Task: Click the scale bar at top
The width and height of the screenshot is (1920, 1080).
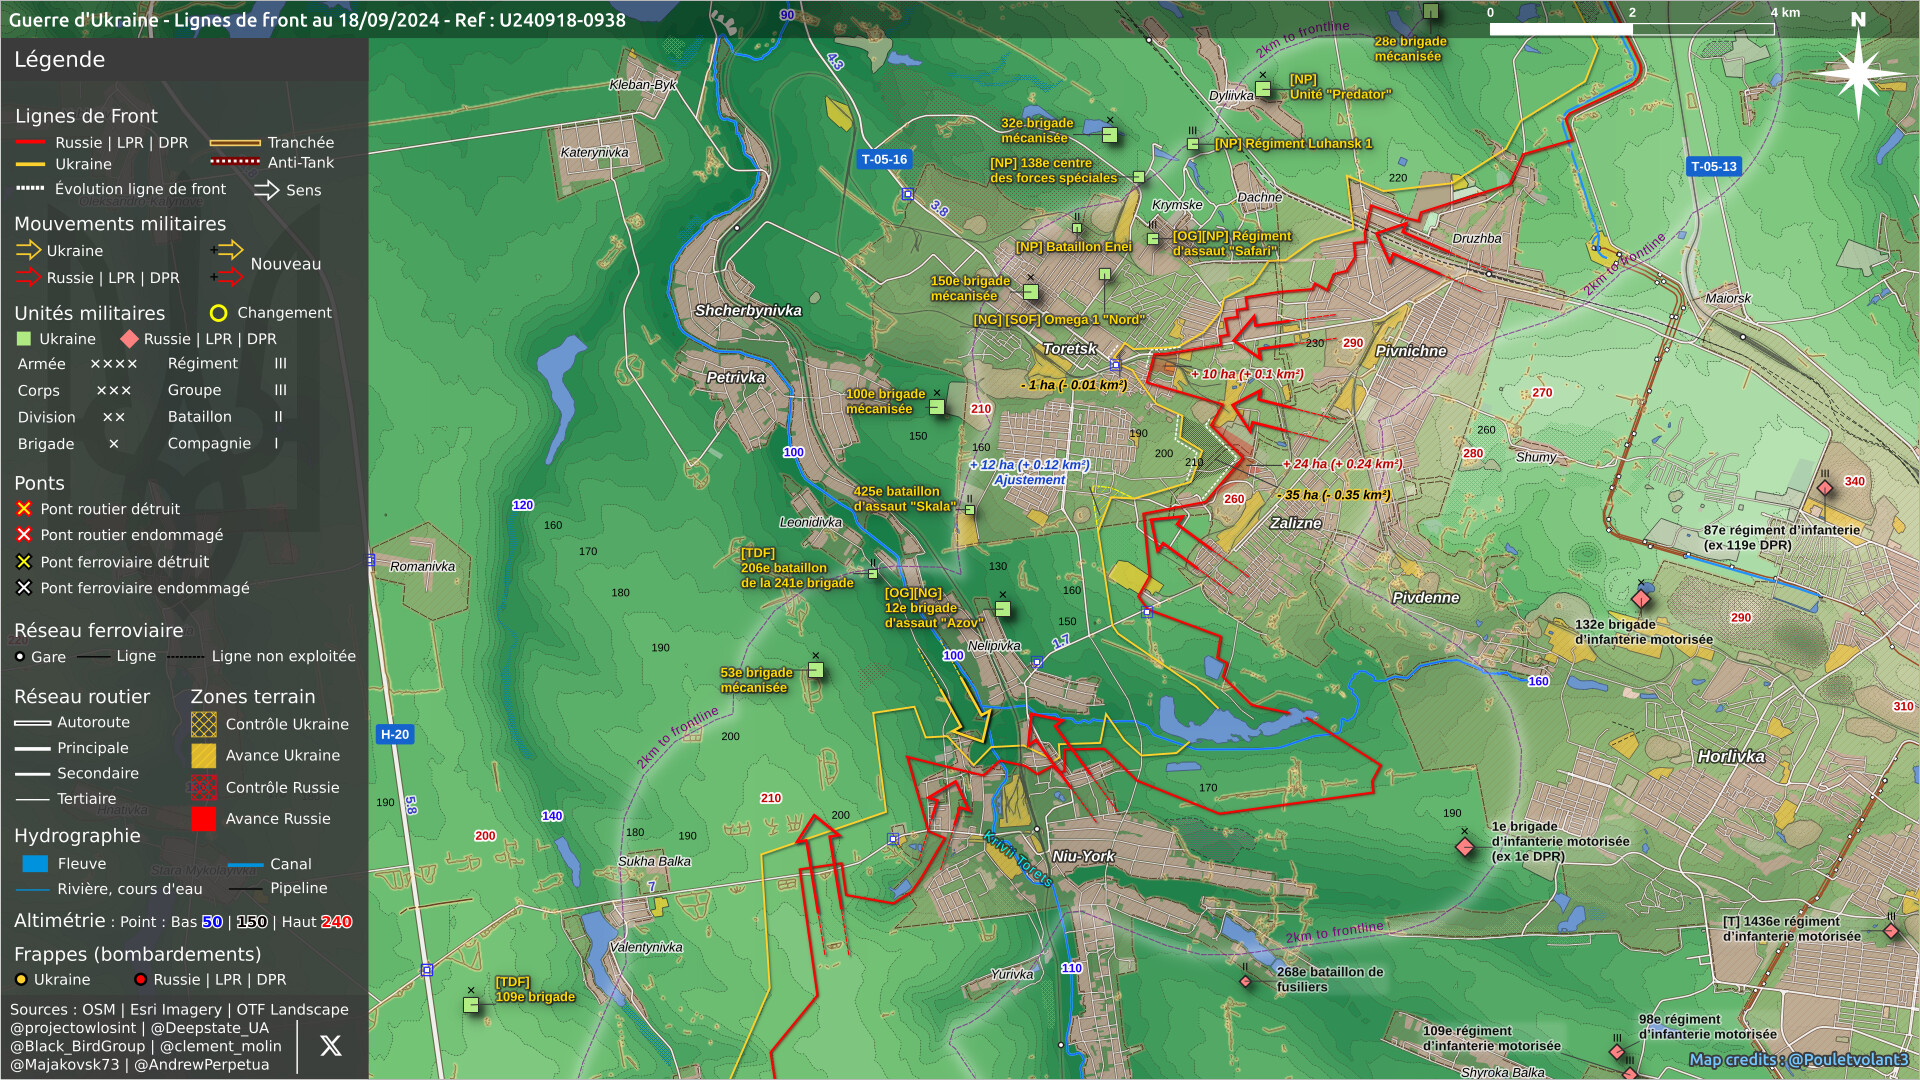Action: [x=1631, y=29]
